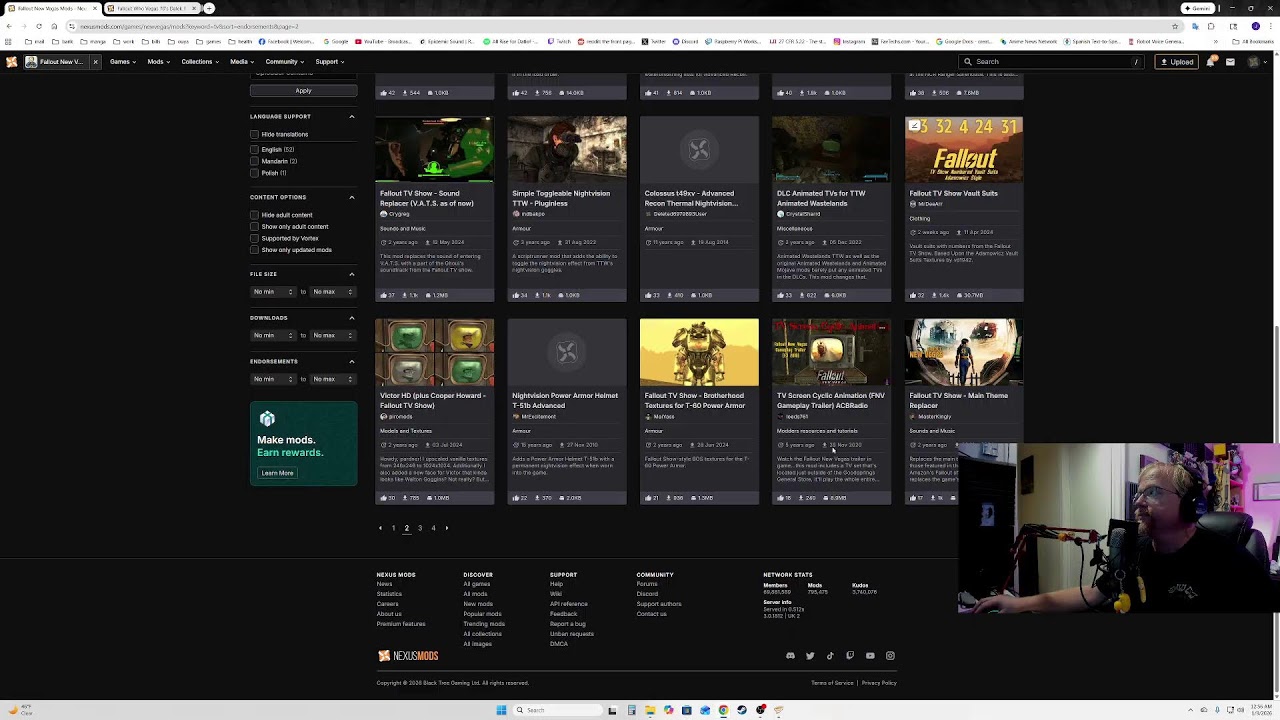Collapse the Endorsements filter section
The height and width of the screenshot is (720, 1280).
(x=351, y=361)
